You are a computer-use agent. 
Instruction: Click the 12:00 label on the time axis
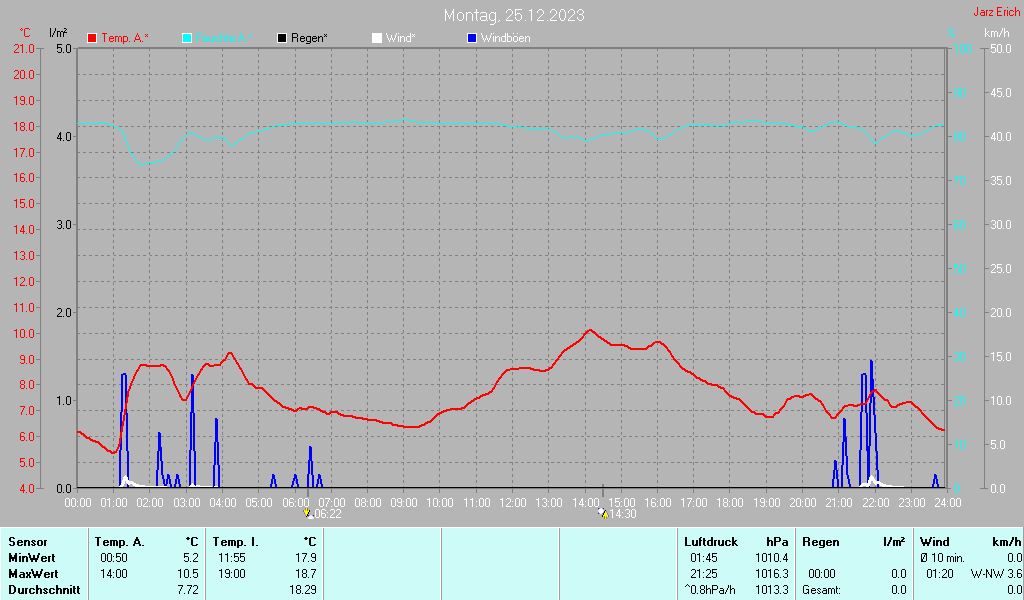point(513,502)
